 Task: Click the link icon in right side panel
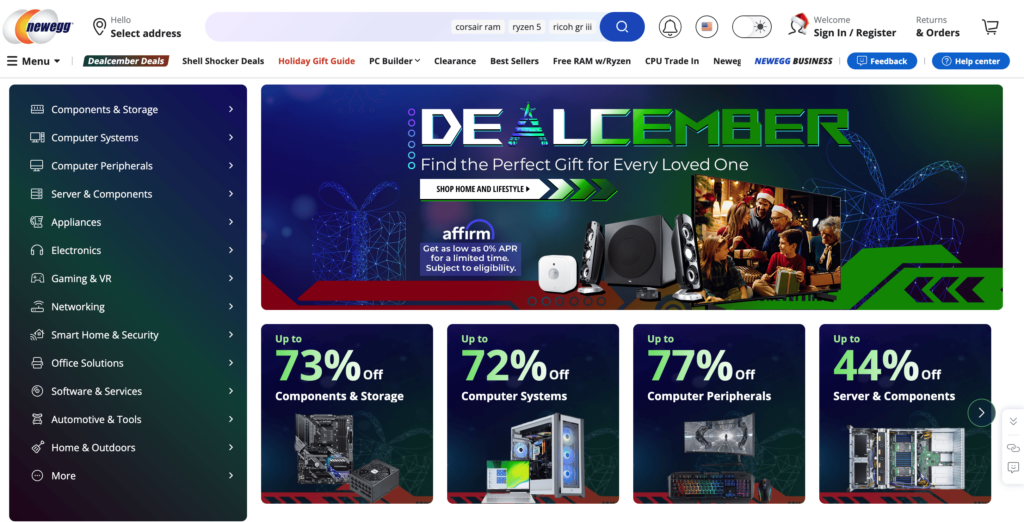pyautogui.click(x=1013, y=448)
